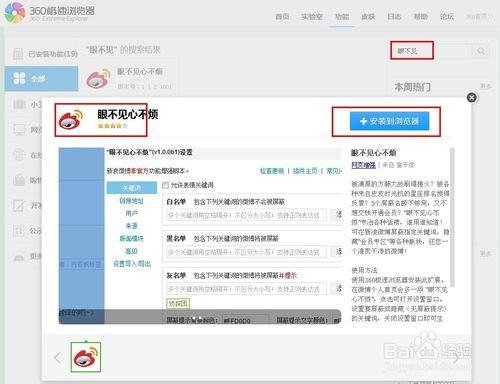Open the 皮肤 navigation tab
The width and height of the screenshot is (500, 384).
pos(368,17)
